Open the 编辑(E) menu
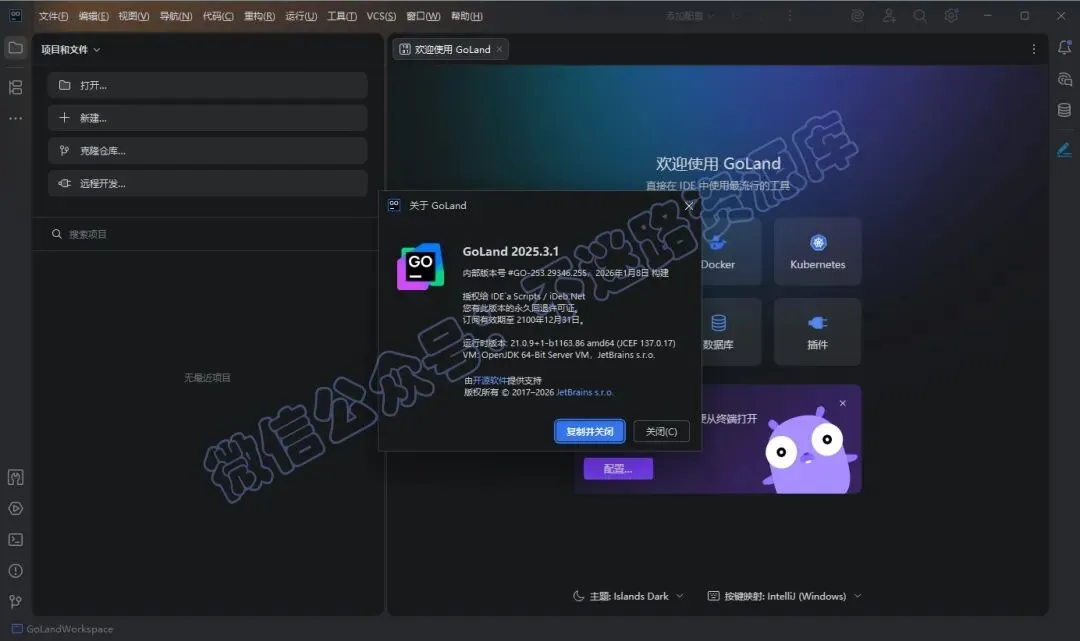This screenshot has height=641, width=1080. pos(93,16)
